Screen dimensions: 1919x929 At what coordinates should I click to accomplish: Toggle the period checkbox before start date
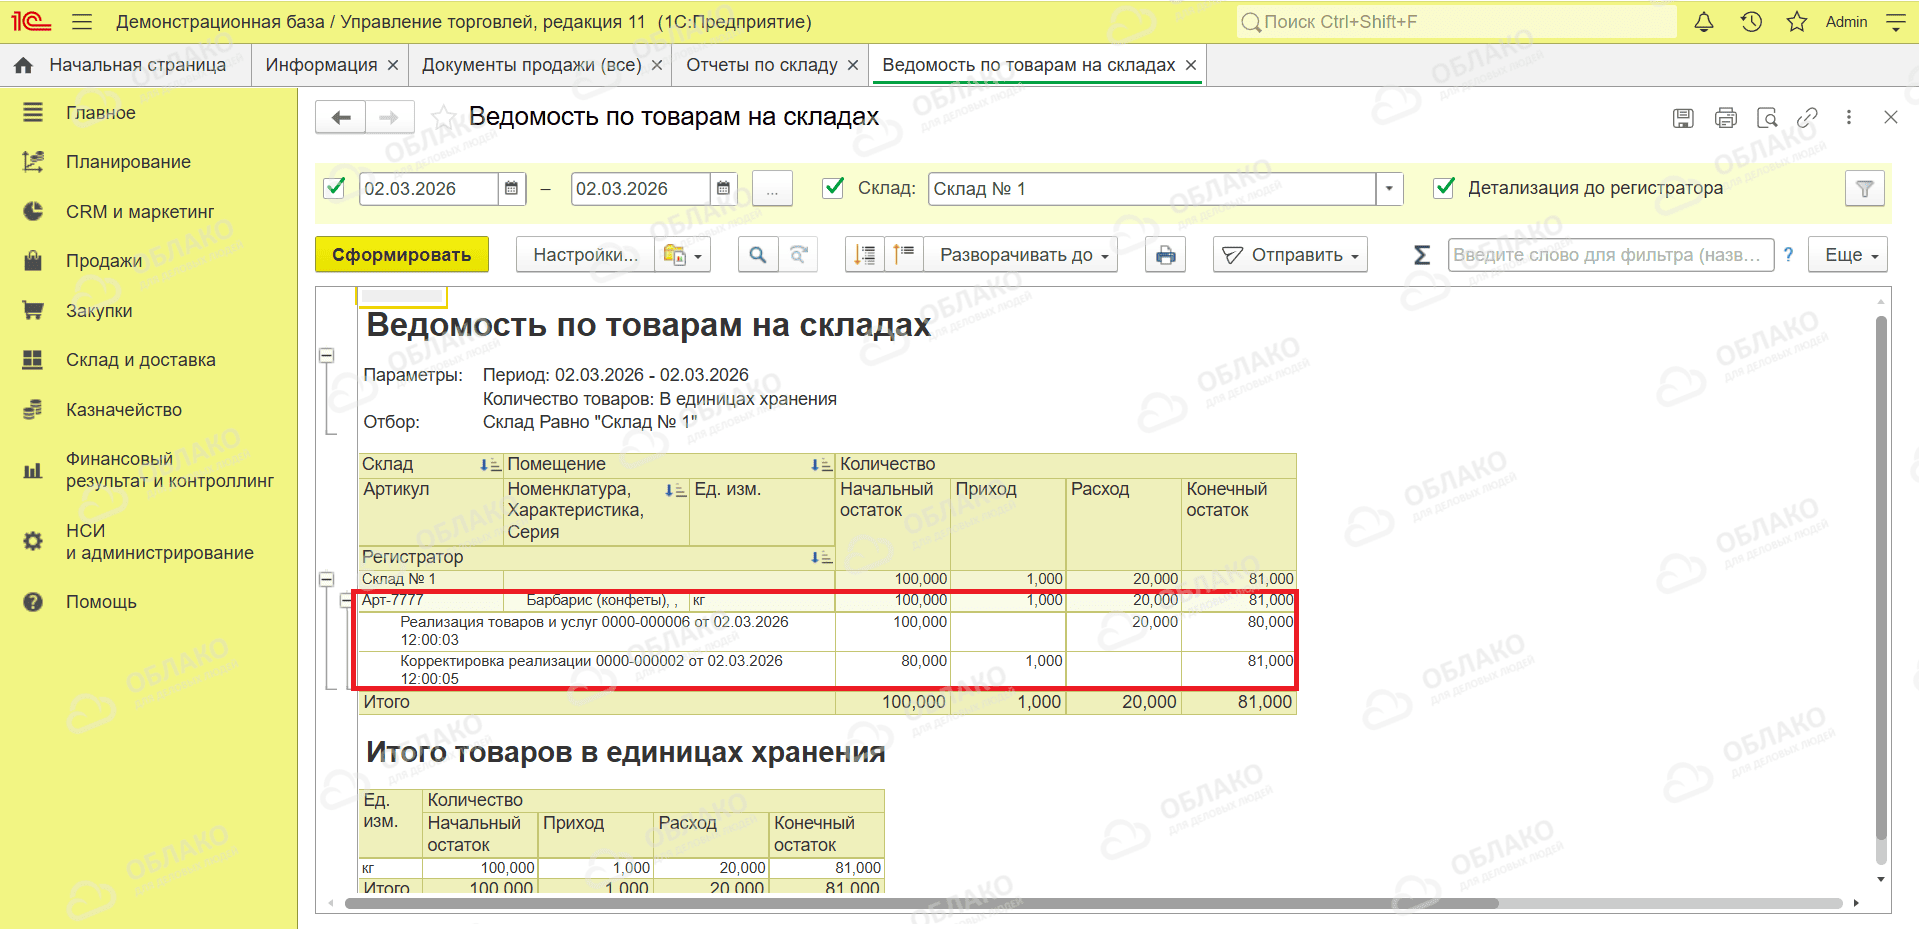pyautogui.click(x=335, y=187)
